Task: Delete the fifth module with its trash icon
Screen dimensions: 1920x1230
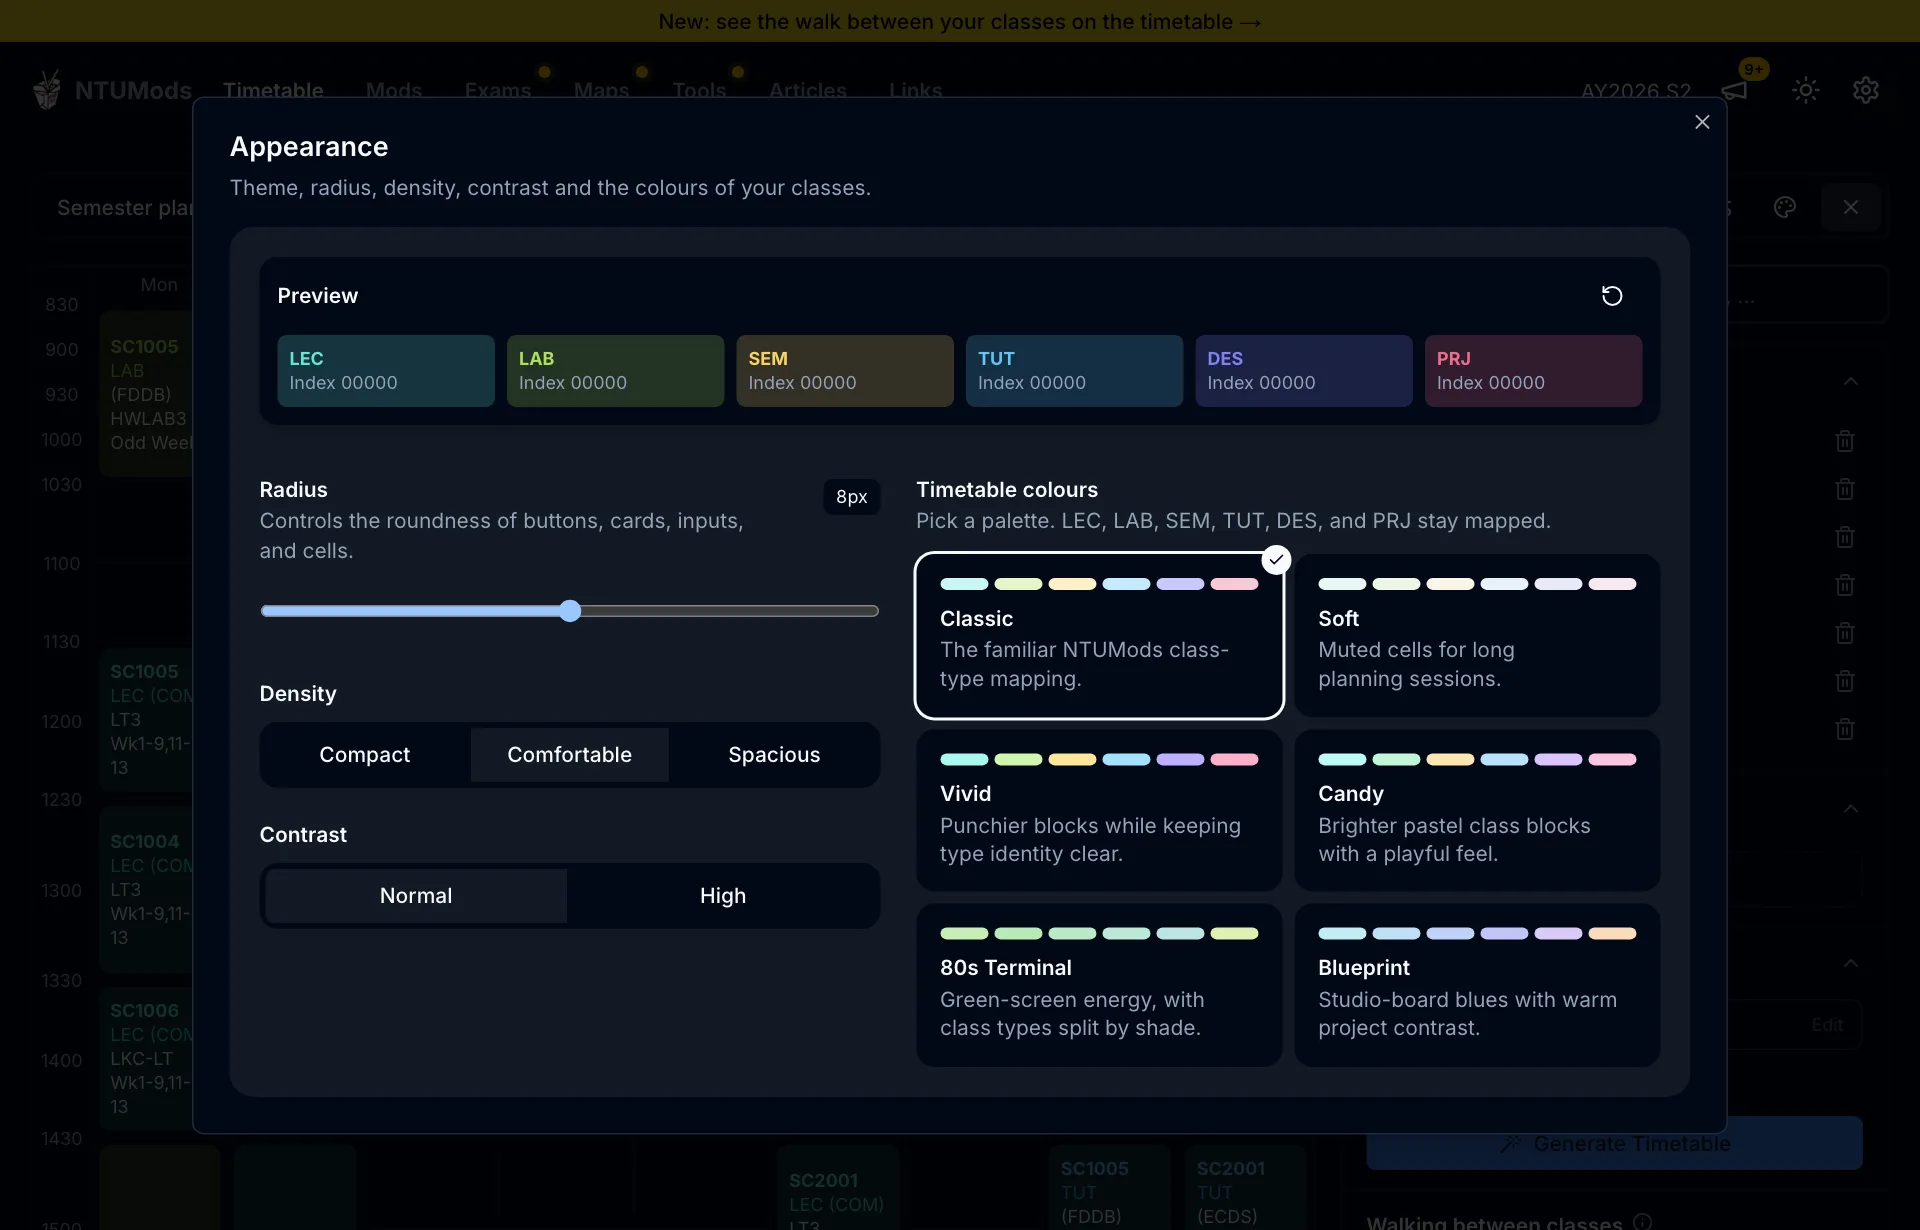Action: 1845,633
